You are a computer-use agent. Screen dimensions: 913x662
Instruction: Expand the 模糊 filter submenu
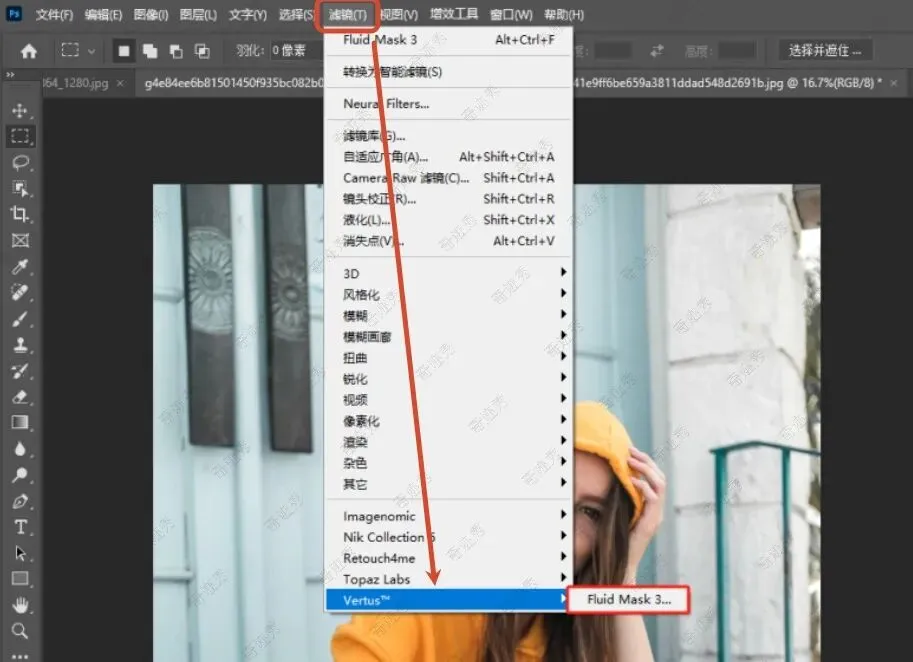(447, 315)
